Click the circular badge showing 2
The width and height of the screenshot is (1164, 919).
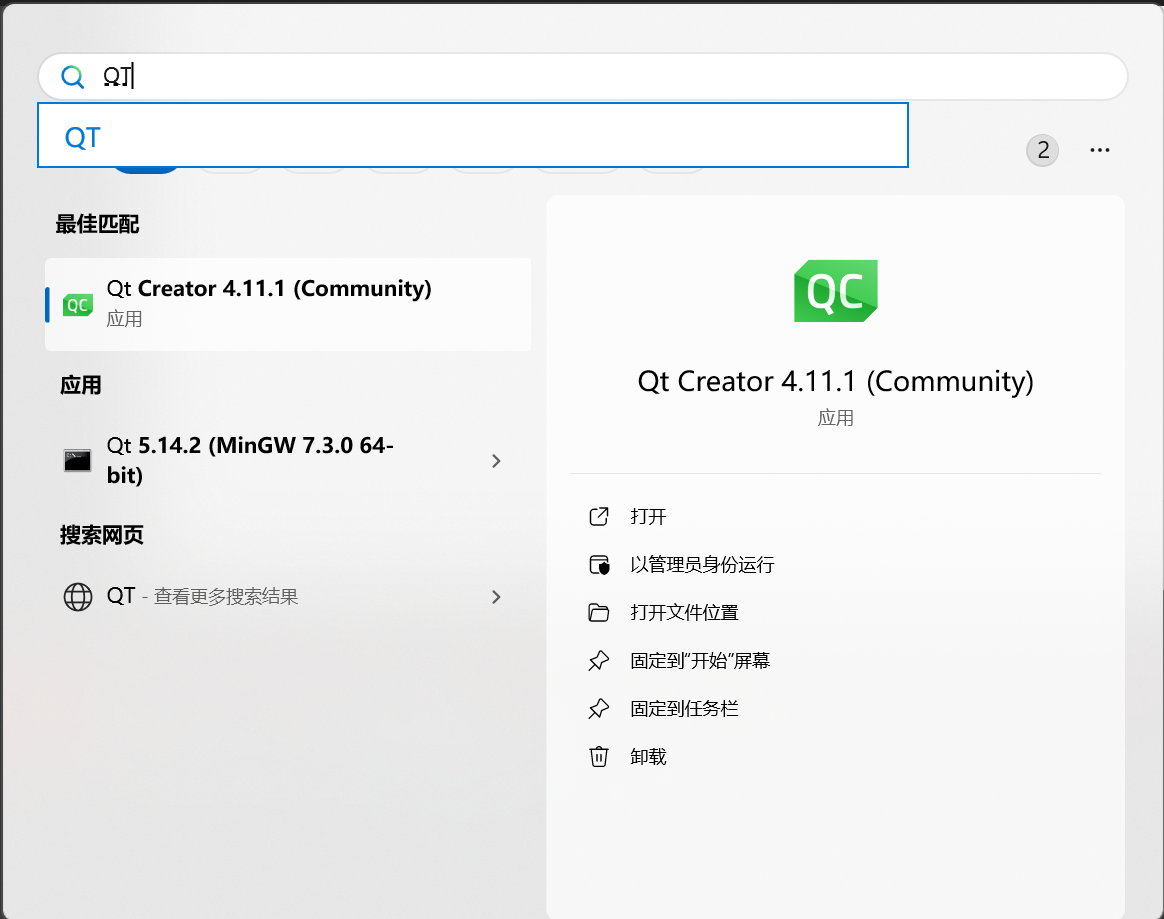(x=1042, y=151)
